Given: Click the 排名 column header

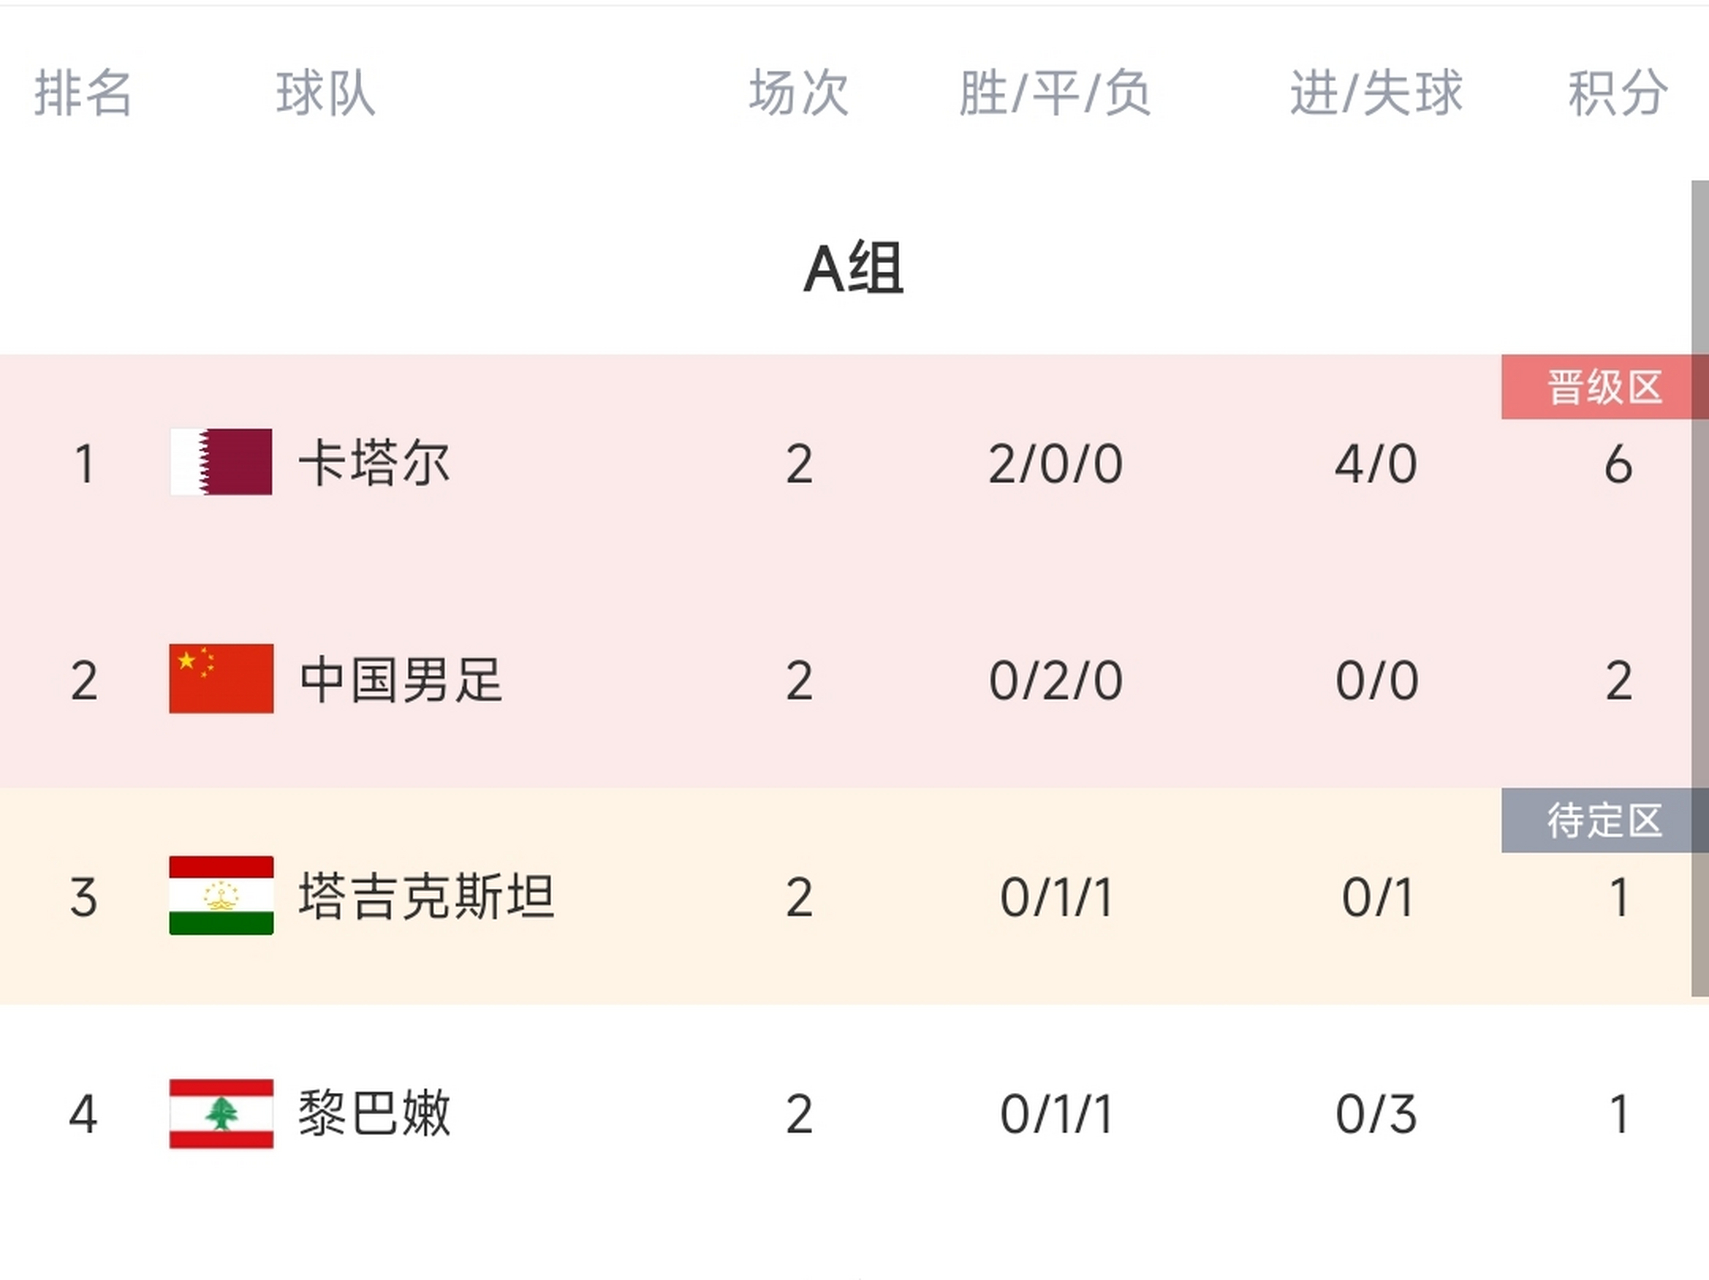Looking at the screenshot, I should 83,94.
